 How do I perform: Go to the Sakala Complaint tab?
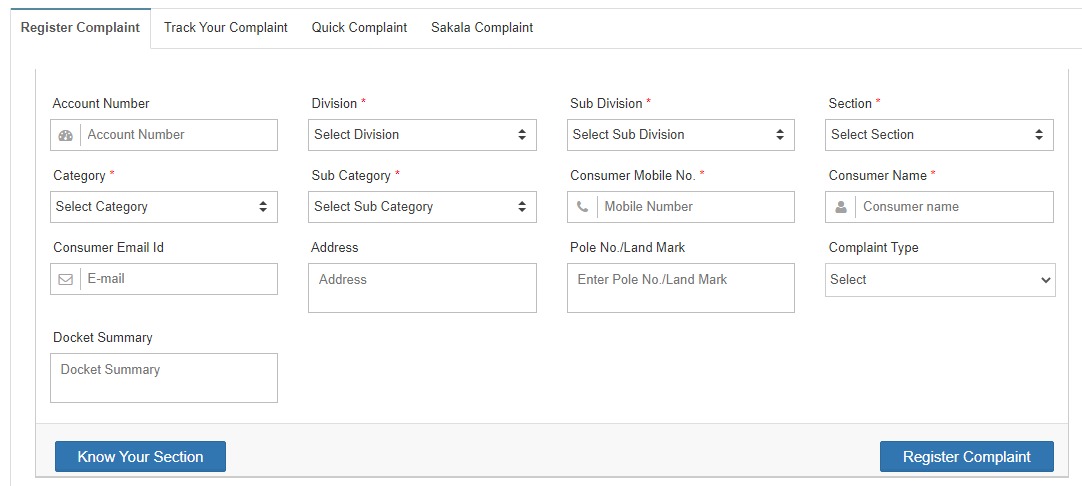coord(482,28)
